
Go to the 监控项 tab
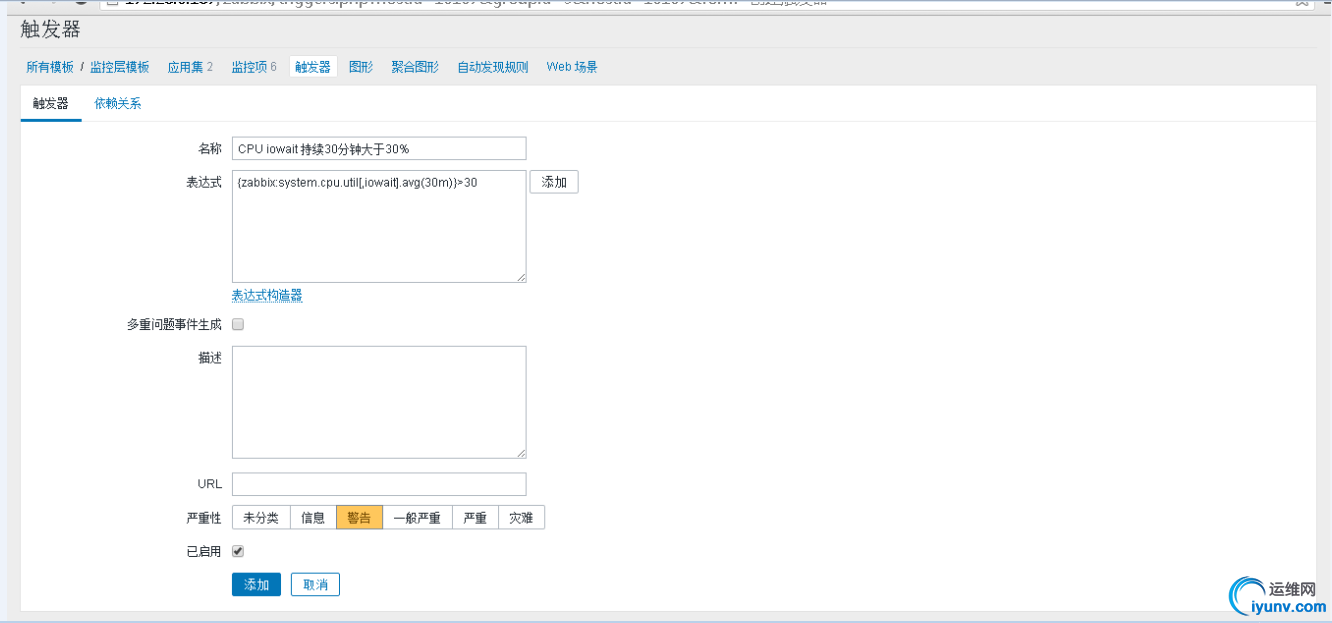click(249, 67)
